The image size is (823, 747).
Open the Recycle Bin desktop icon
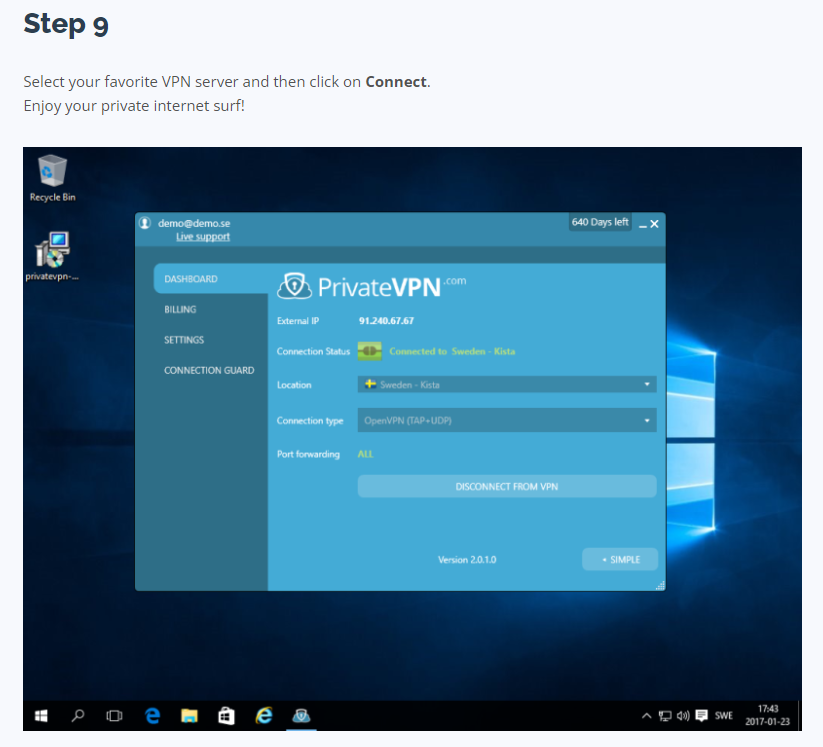(x=52, y=178)
